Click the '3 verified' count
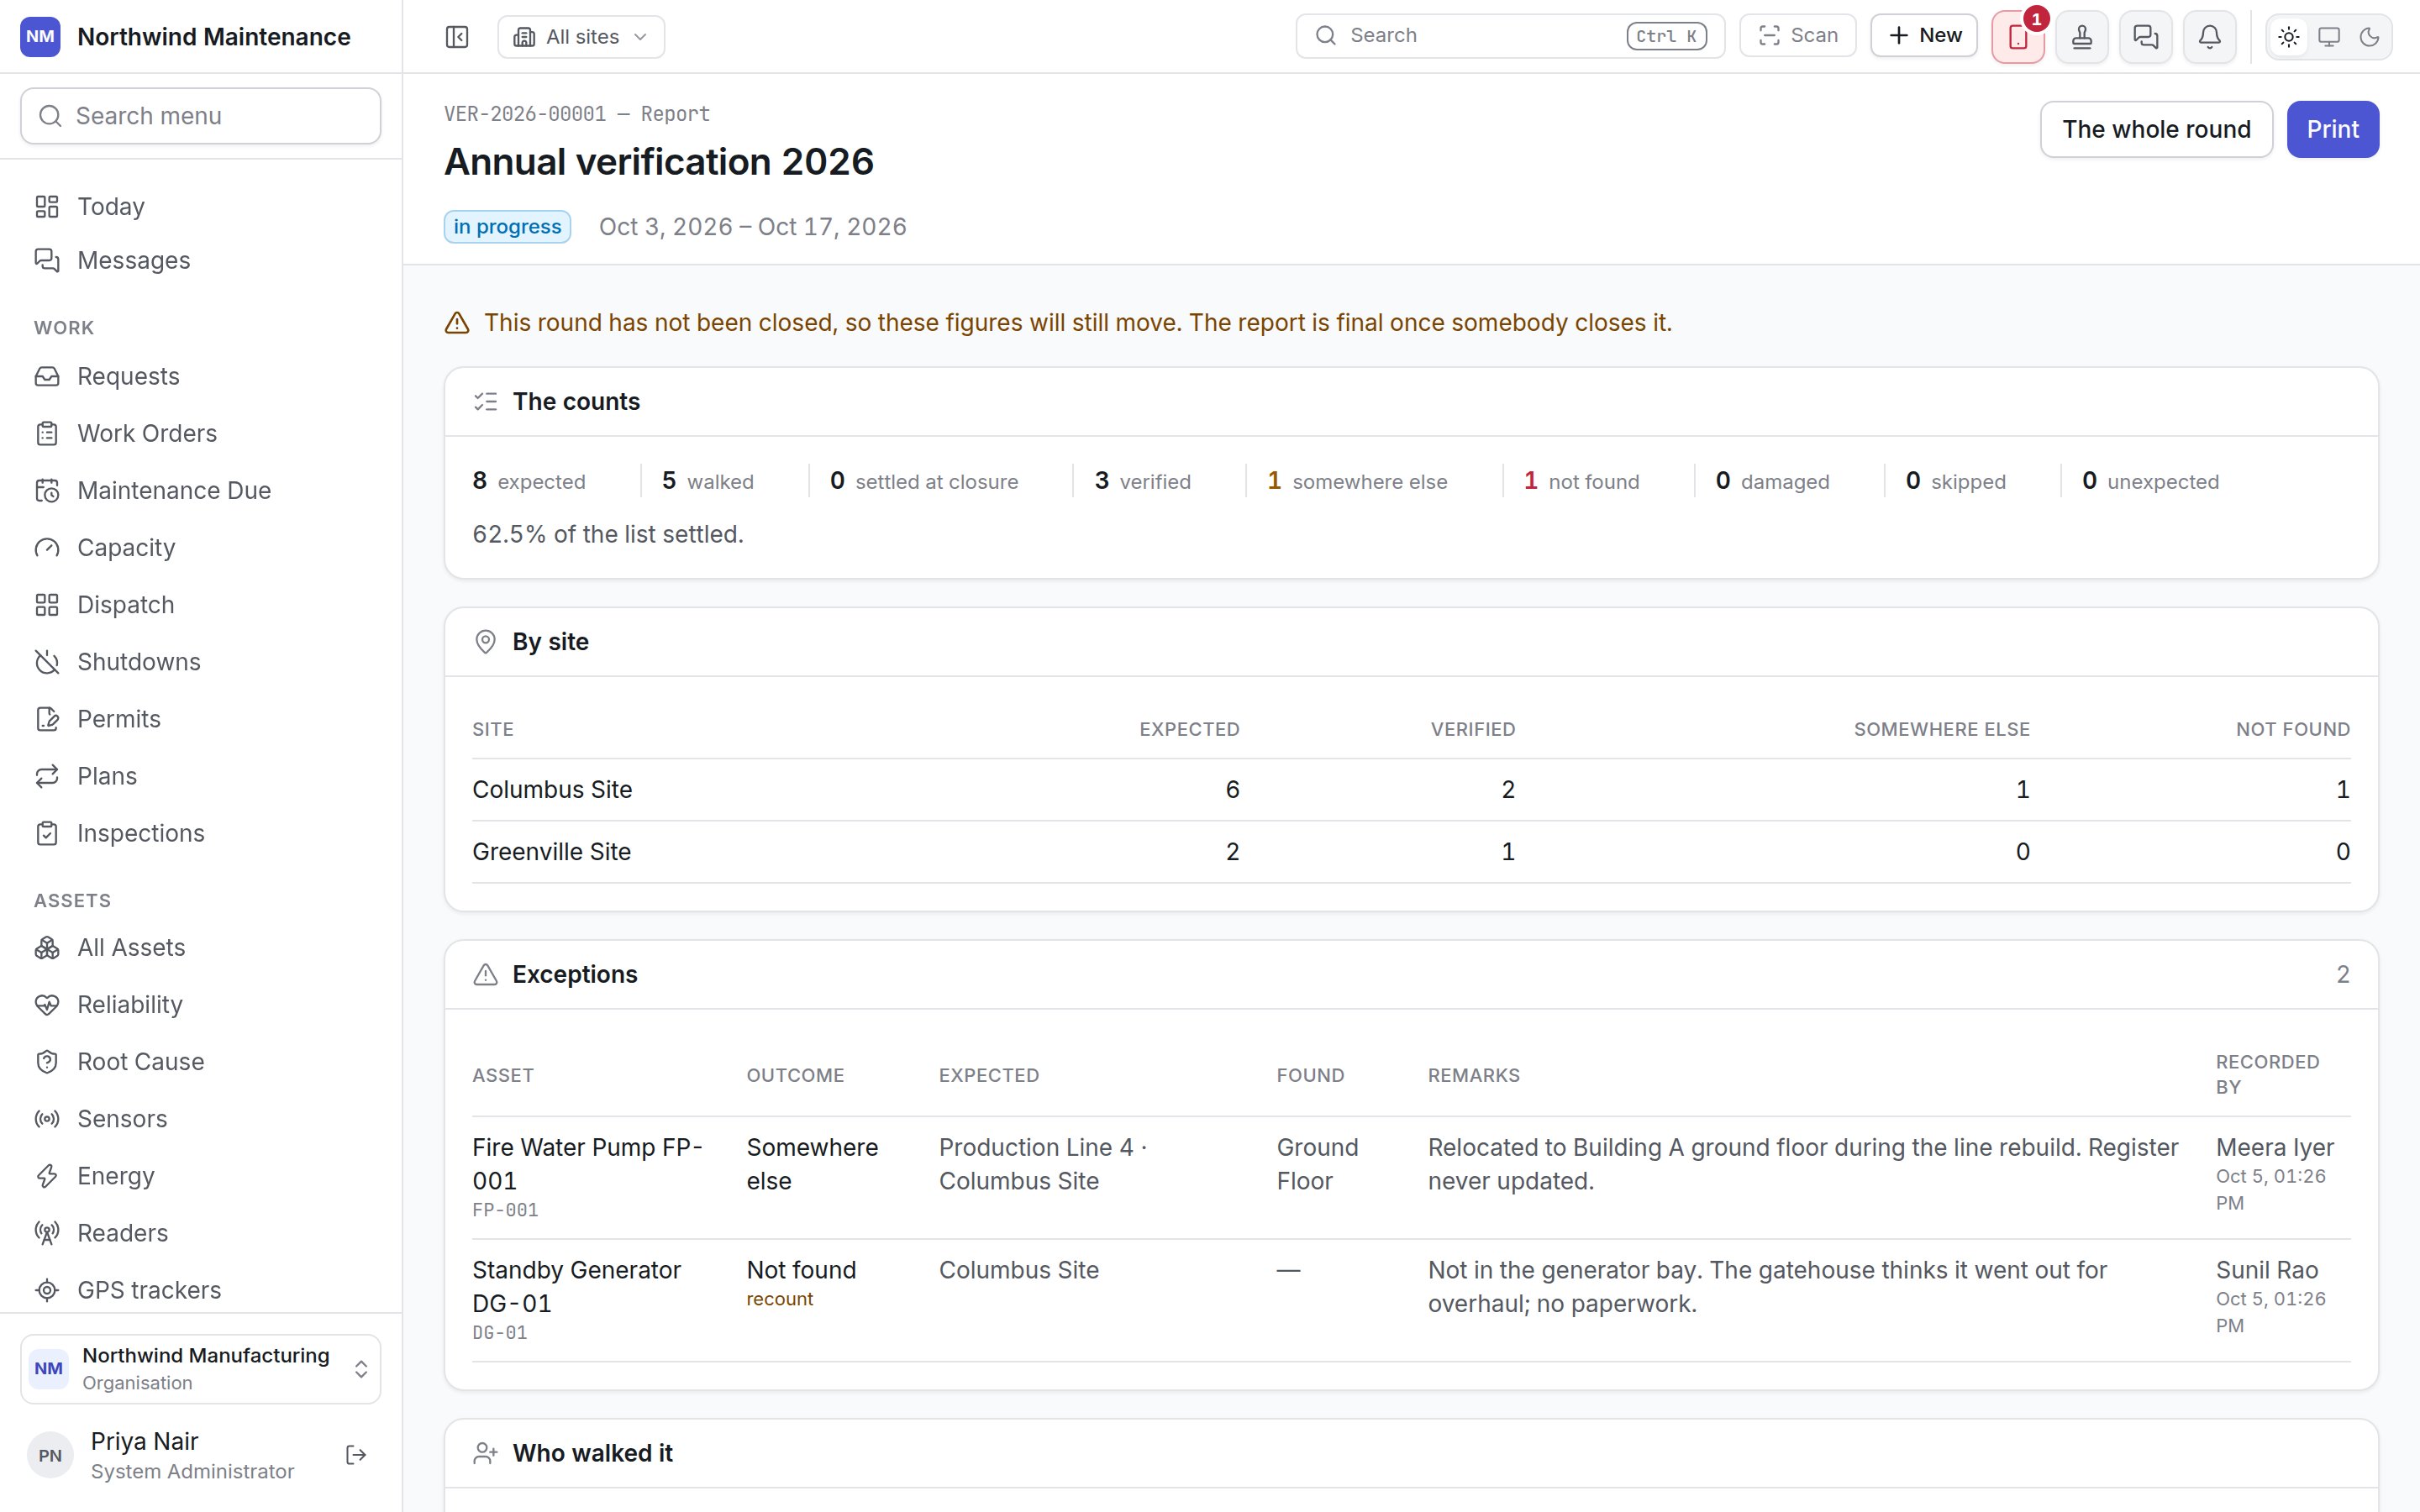 [x=1142, y=481]
